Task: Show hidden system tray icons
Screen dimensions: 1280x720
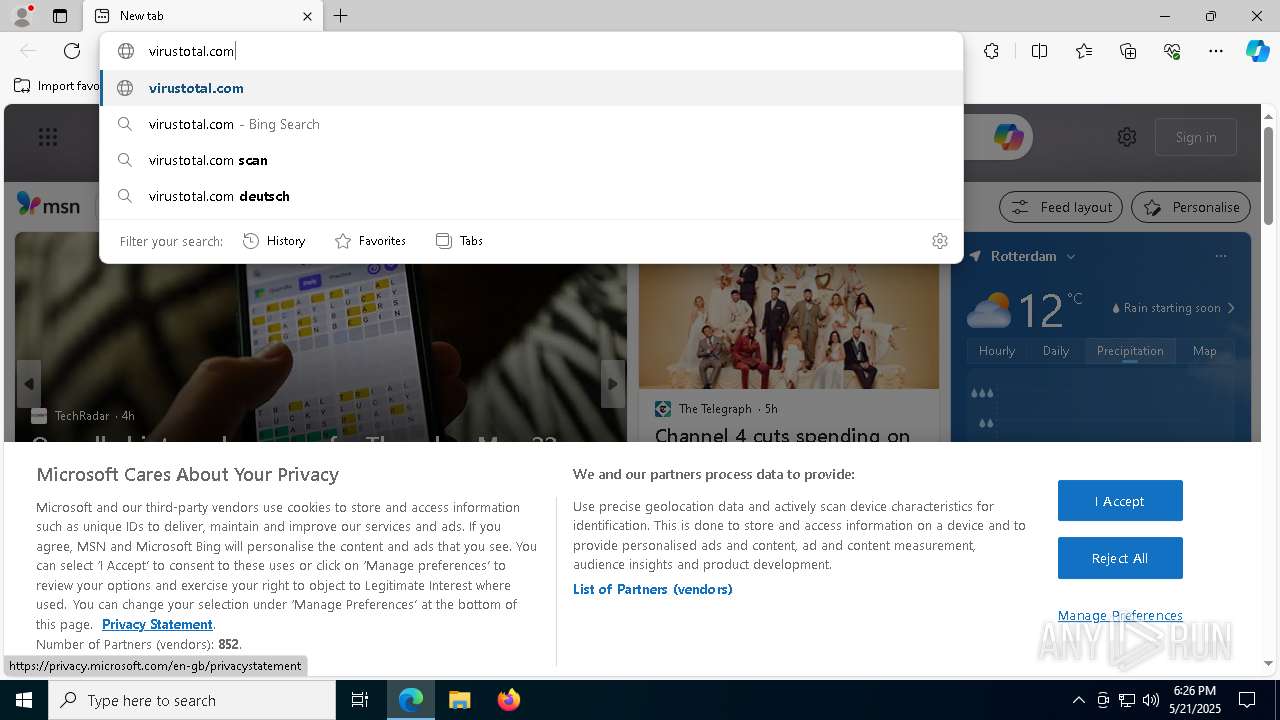Action: 1078,700
